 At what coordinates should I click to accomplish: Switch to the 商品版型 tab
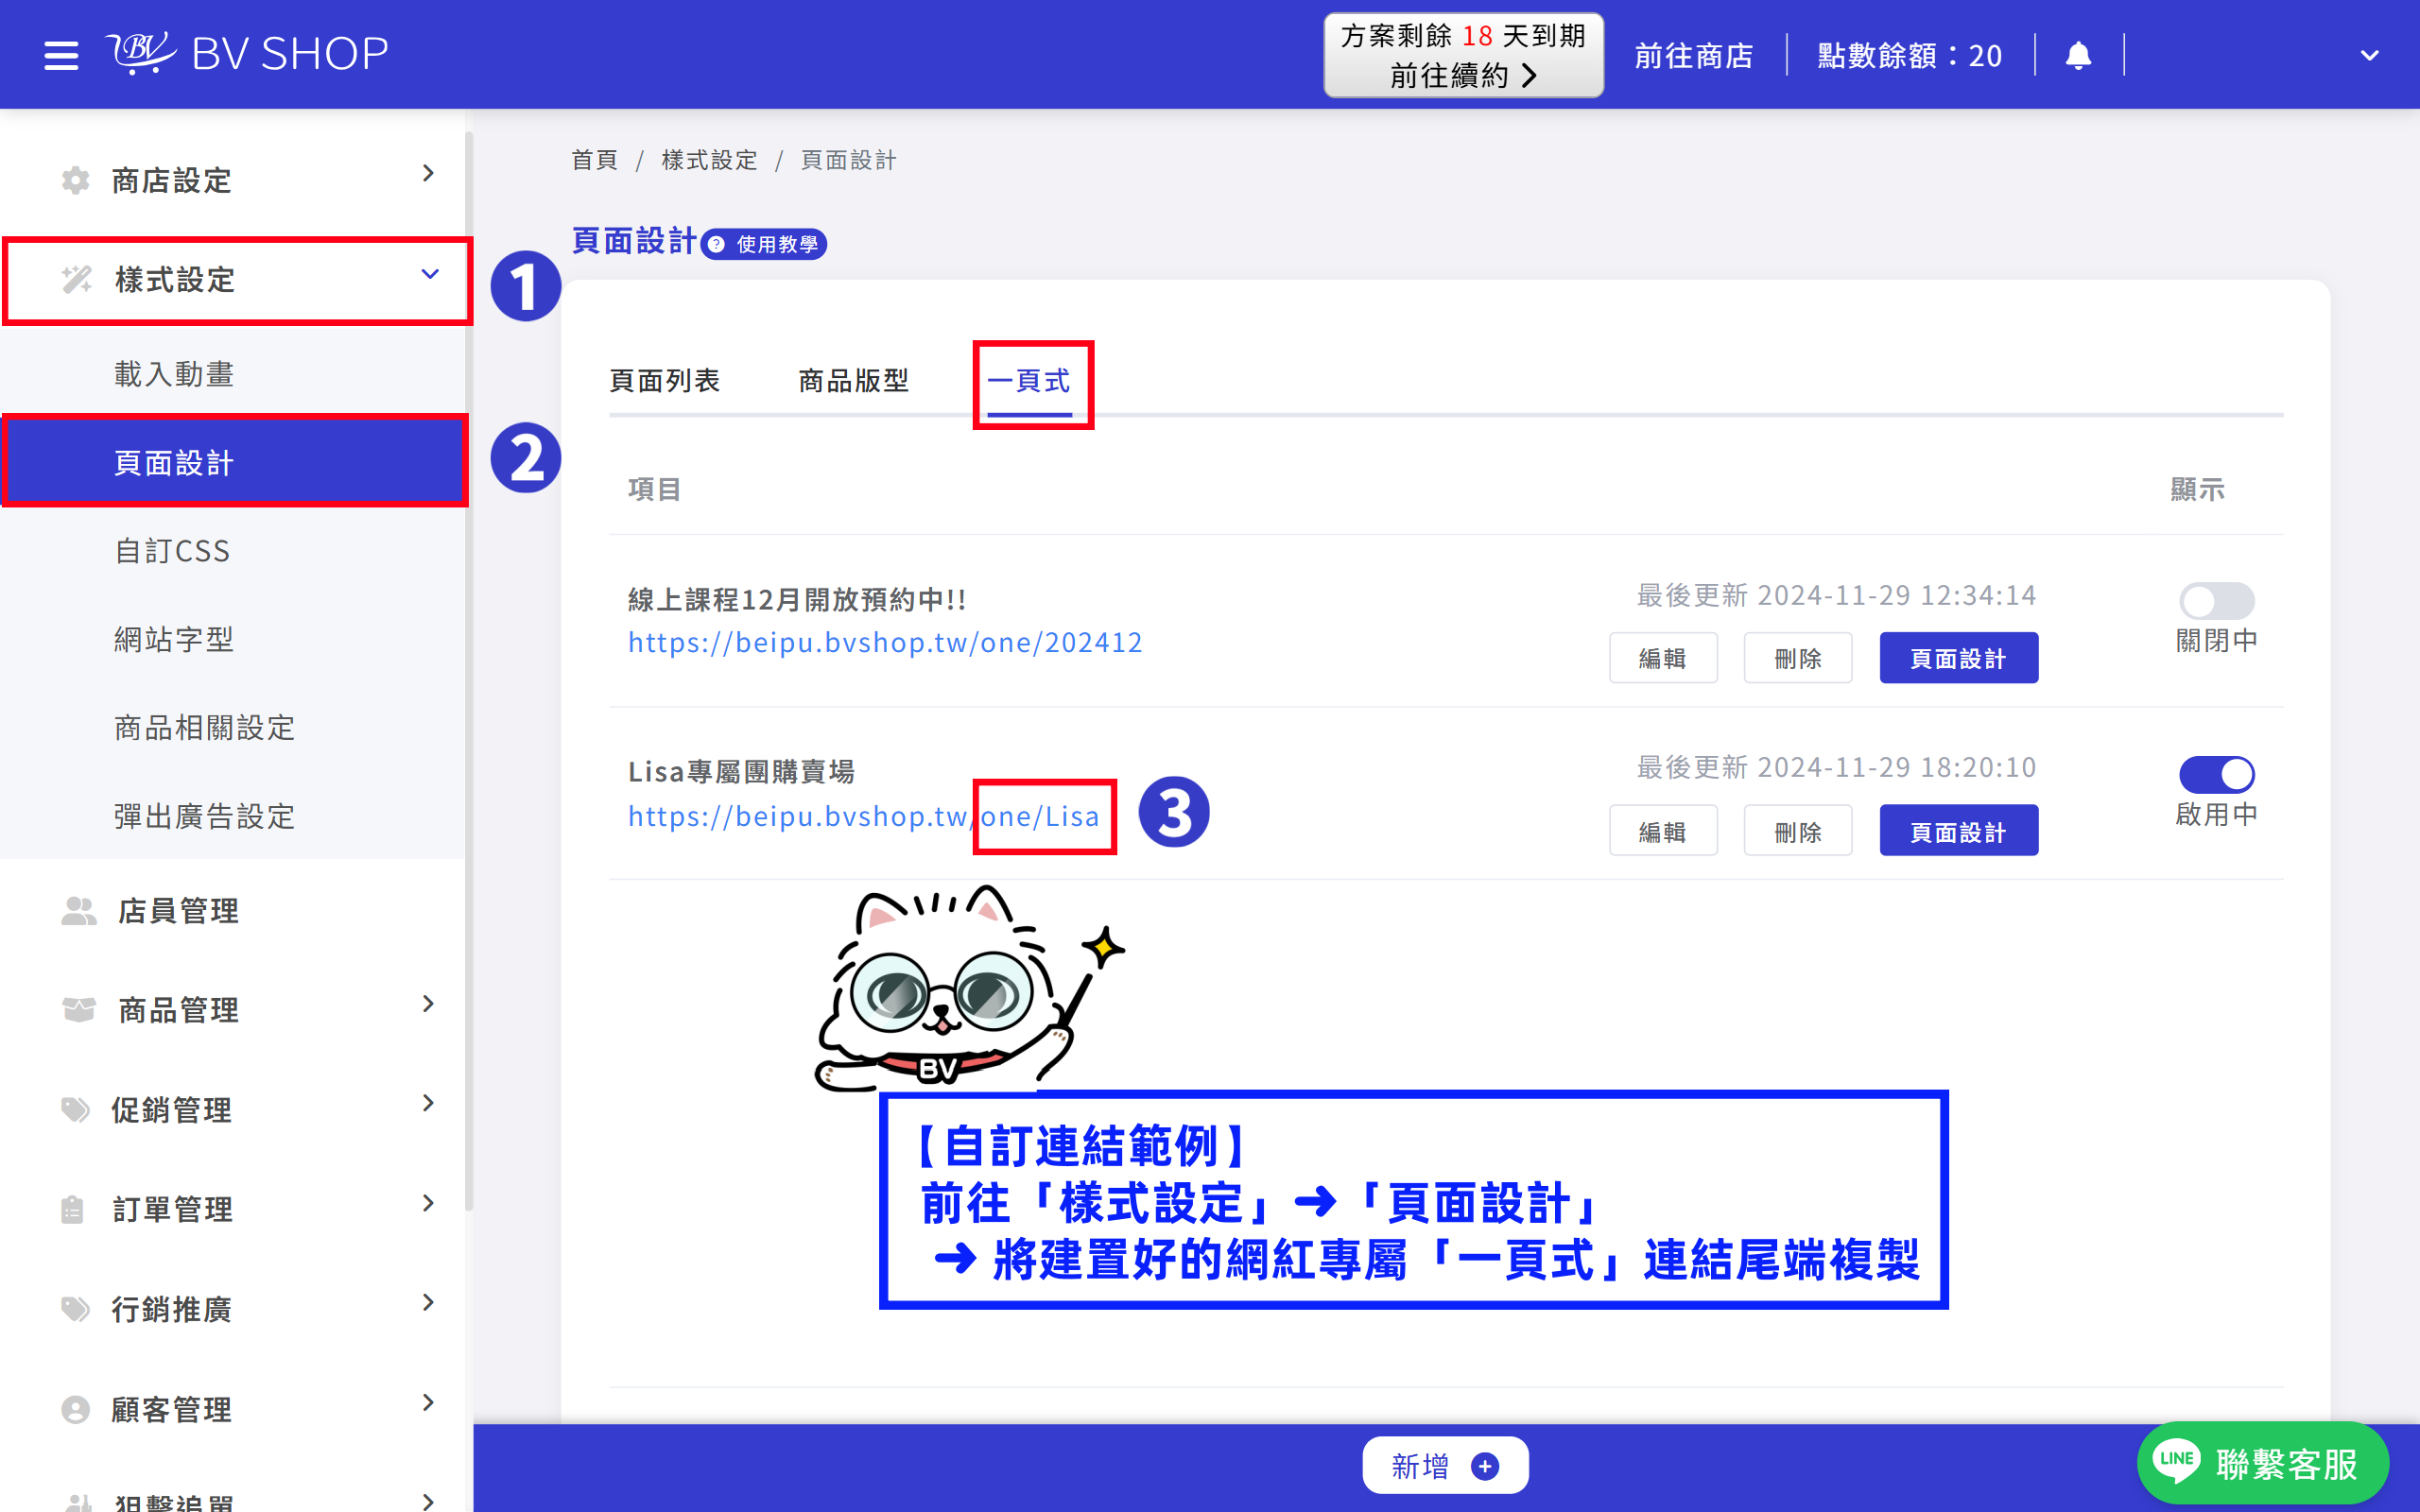(853, 380)
